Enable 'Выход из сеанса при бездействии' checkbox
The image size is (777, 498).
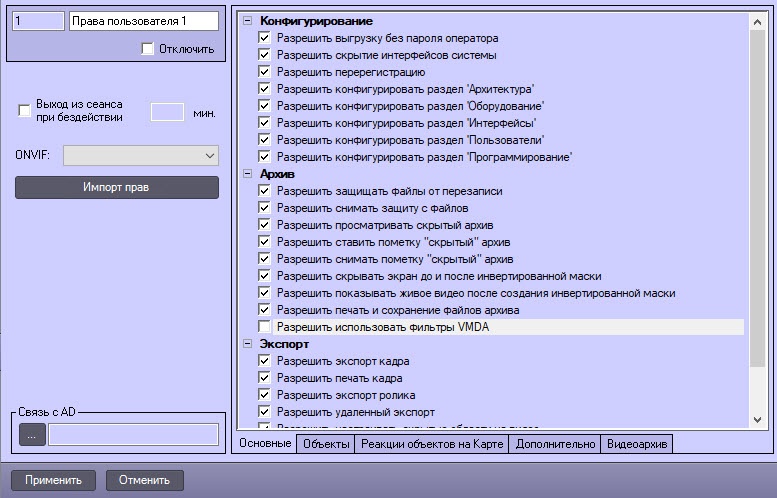coord(24,111)
